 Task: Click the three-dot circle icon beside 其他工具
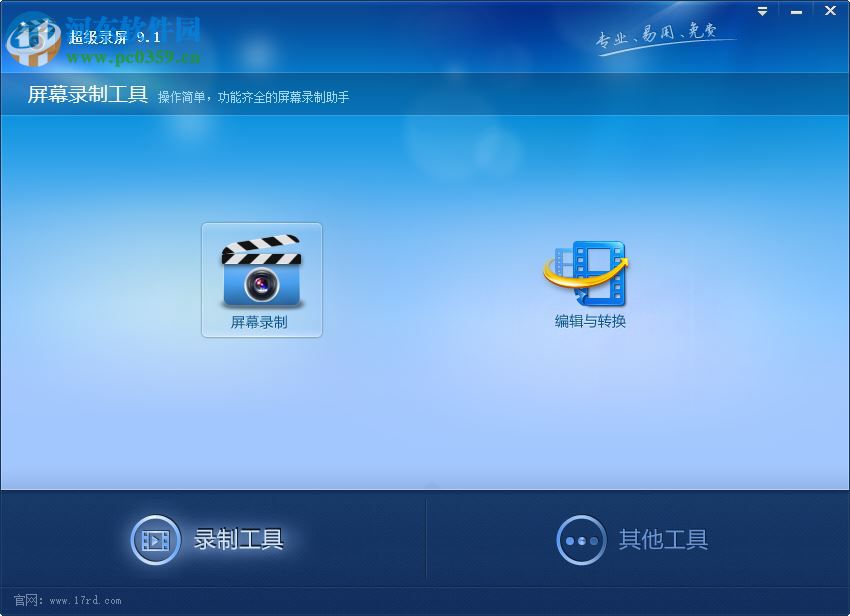point(580,539)
